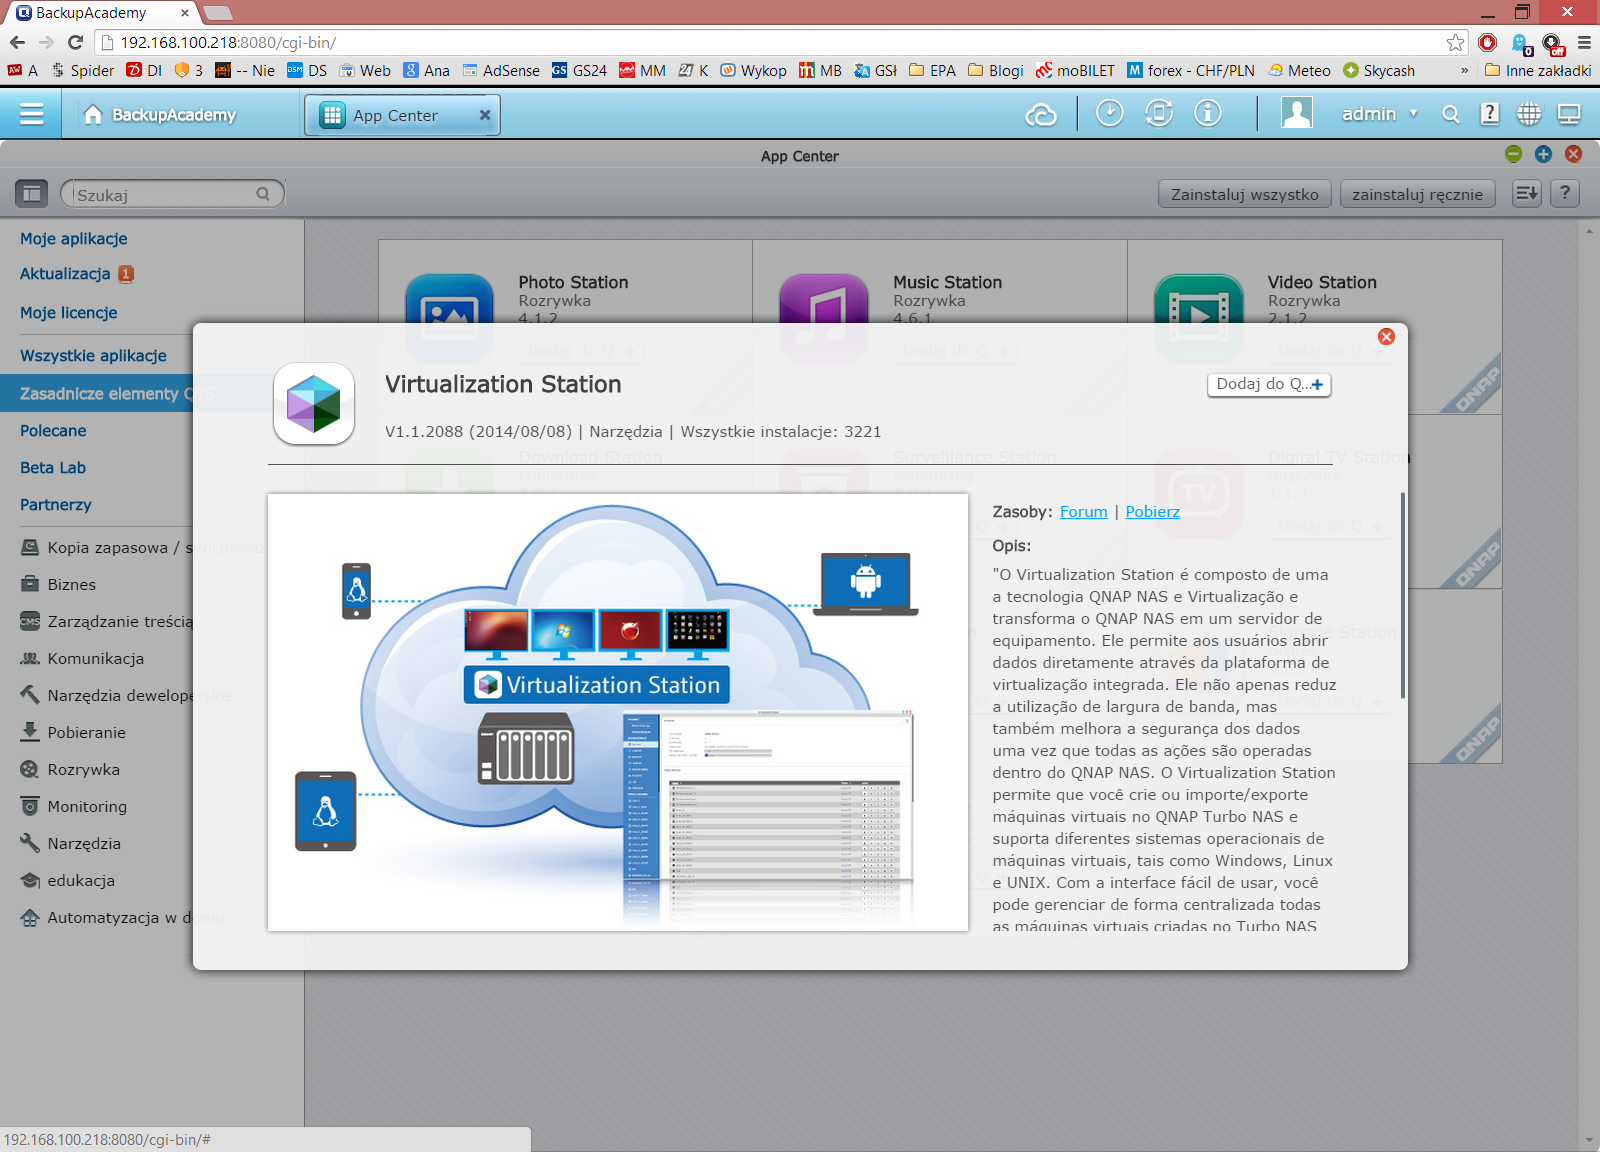Close the App Center tab
Screen dimensions: 1600x1152
tap(485, 115)
